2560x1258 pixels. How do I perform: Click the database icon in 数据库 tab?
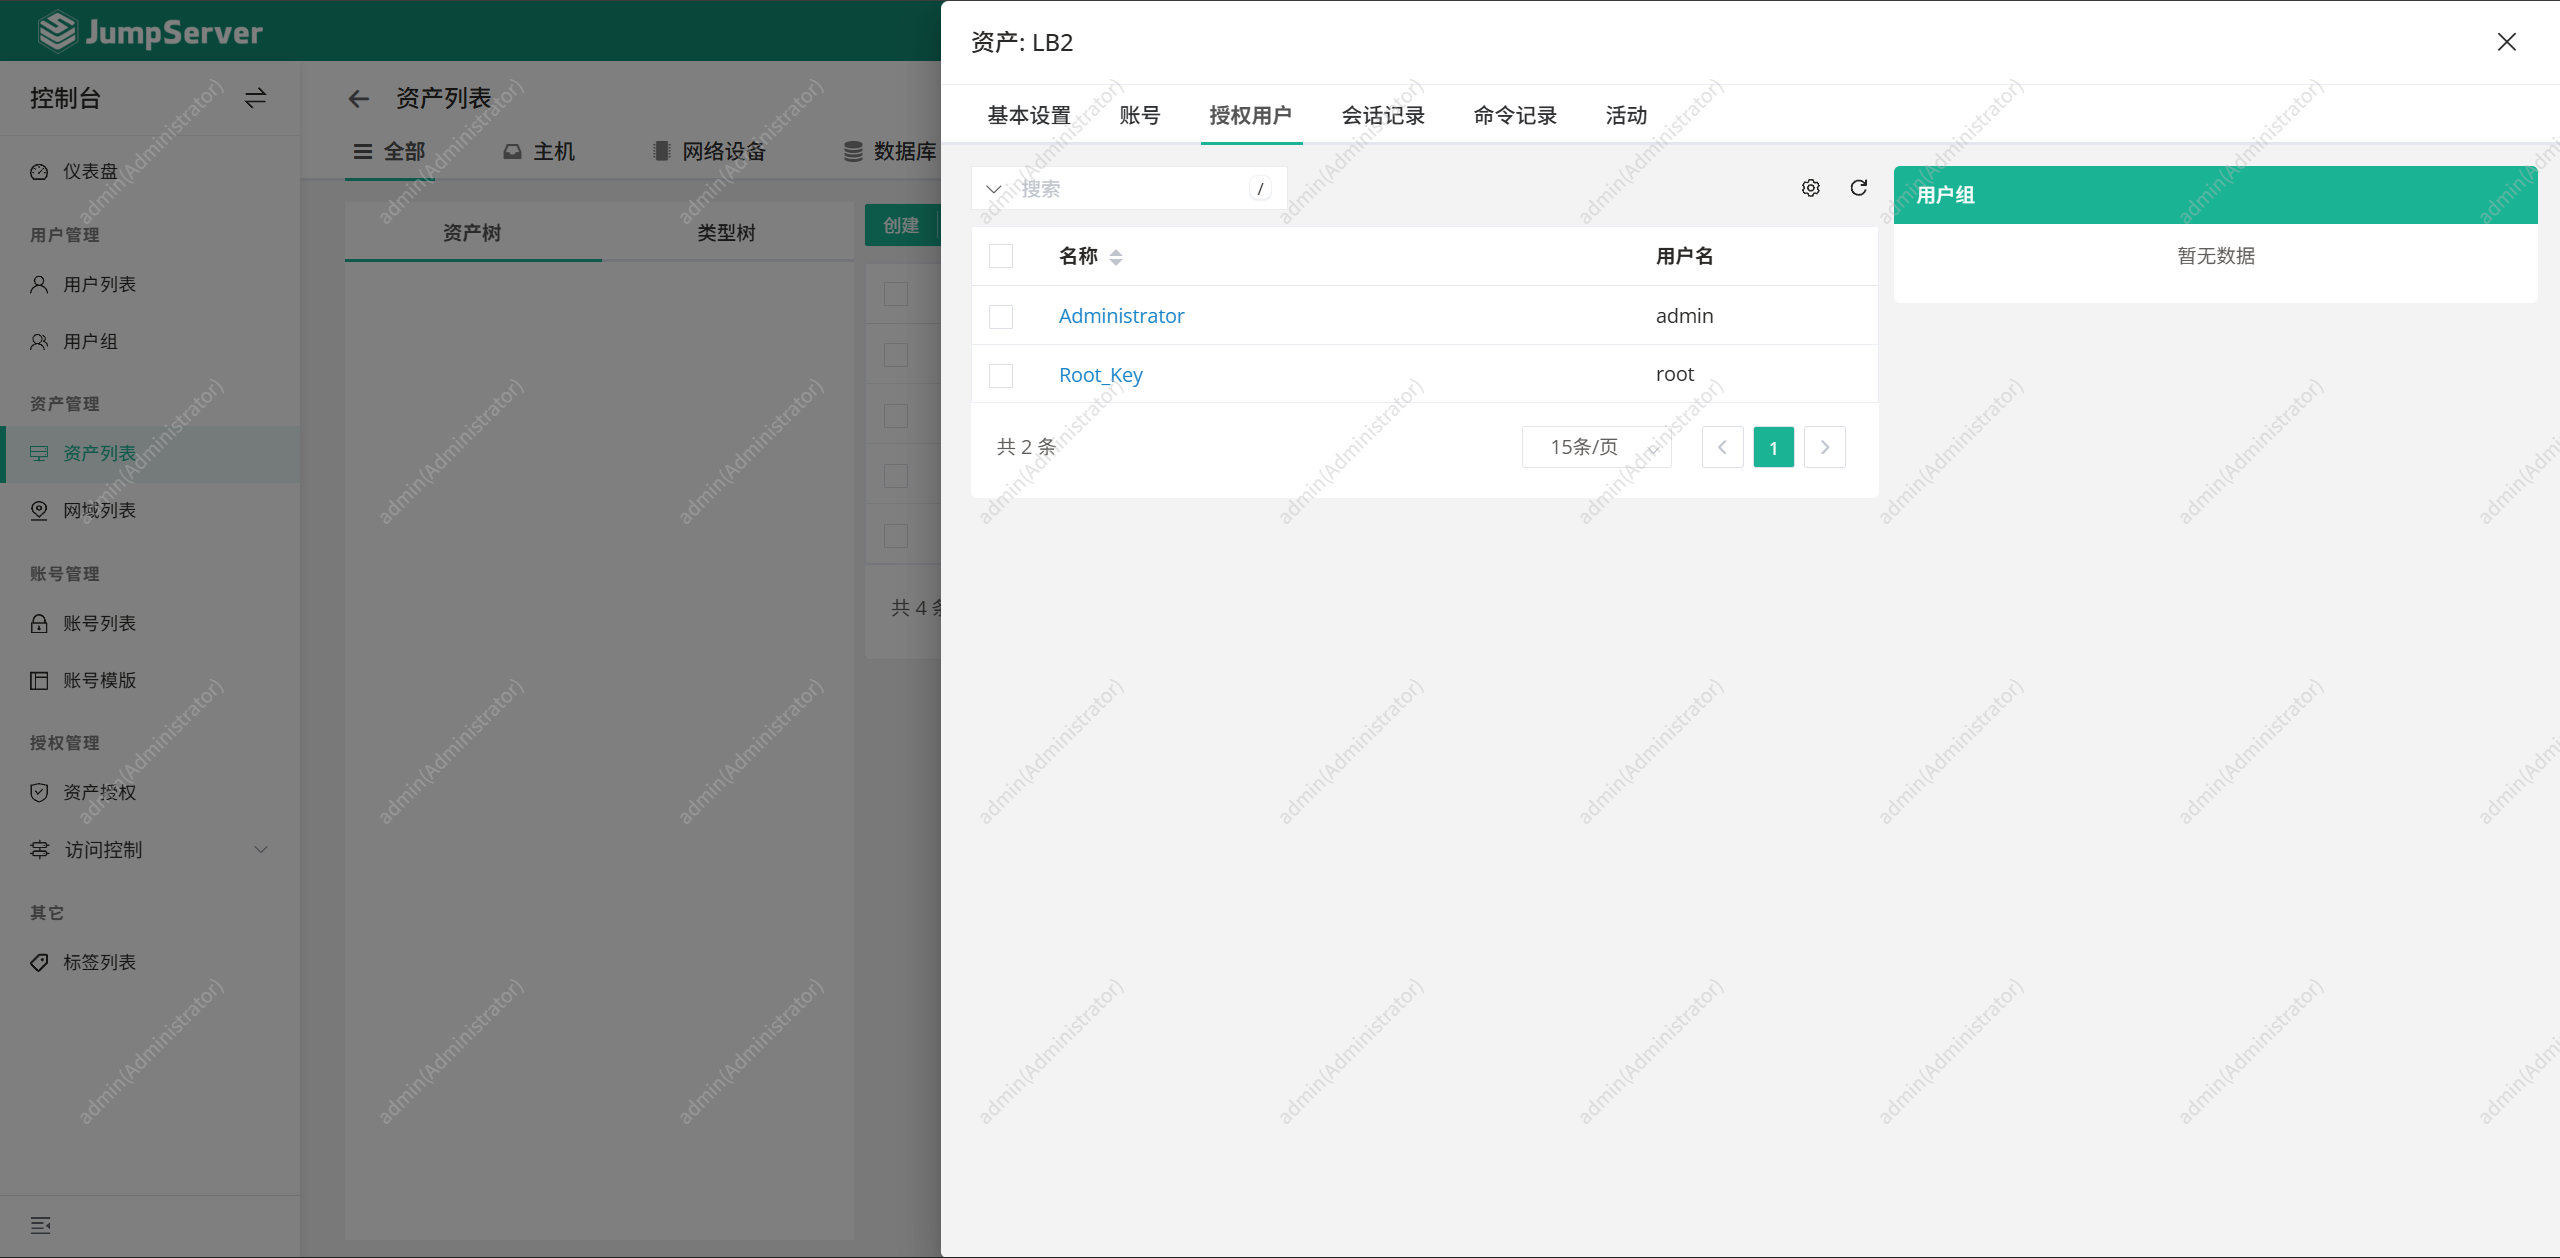[853, 151]
